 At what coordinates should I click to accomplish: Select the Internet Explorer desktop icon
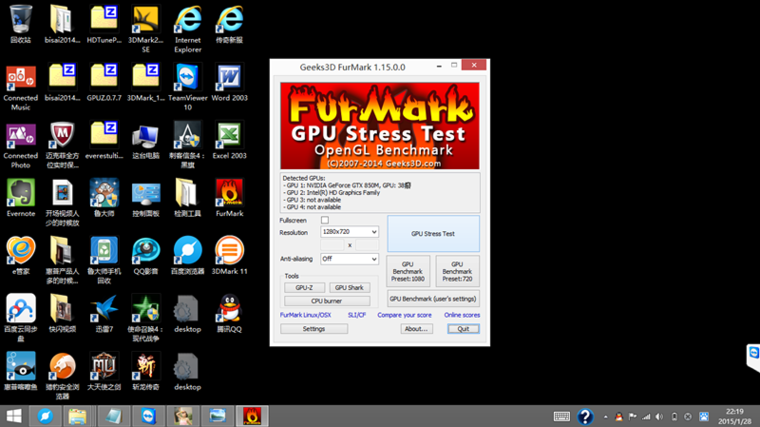click(x=188, y=29)
